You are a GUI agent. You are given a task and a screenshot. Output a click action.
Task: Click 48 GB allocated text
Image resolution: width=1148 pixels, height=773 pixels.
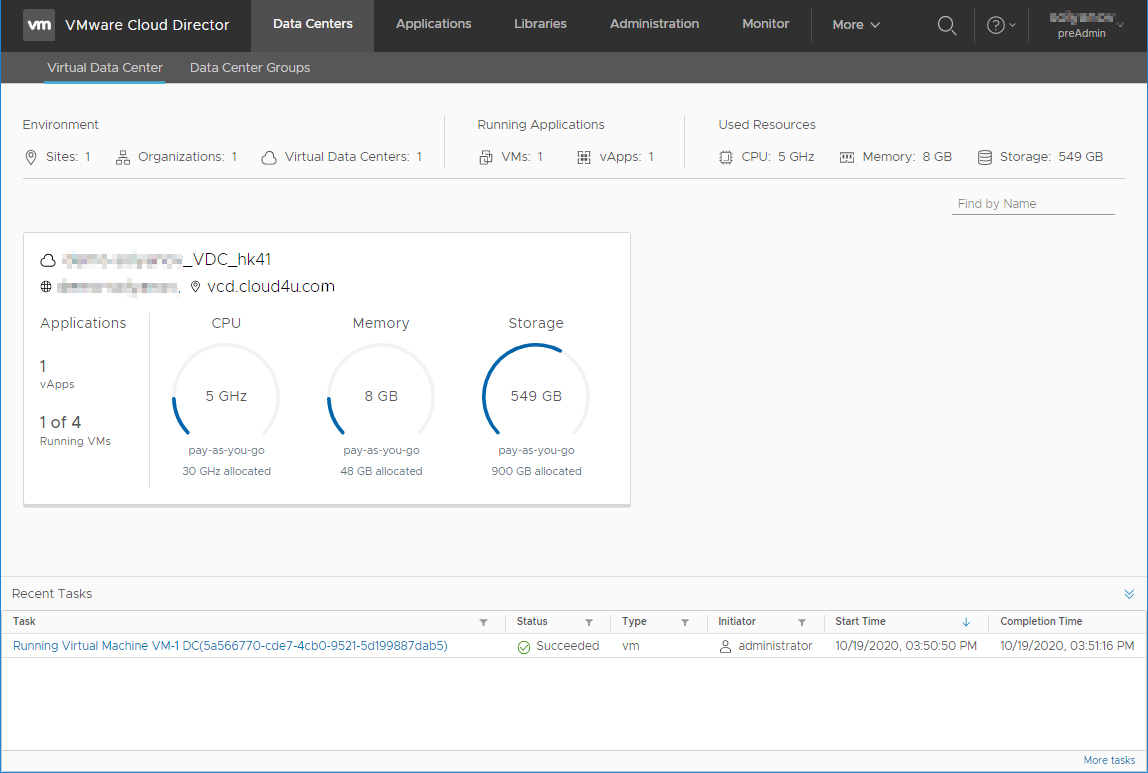click(x=381, y=471)
